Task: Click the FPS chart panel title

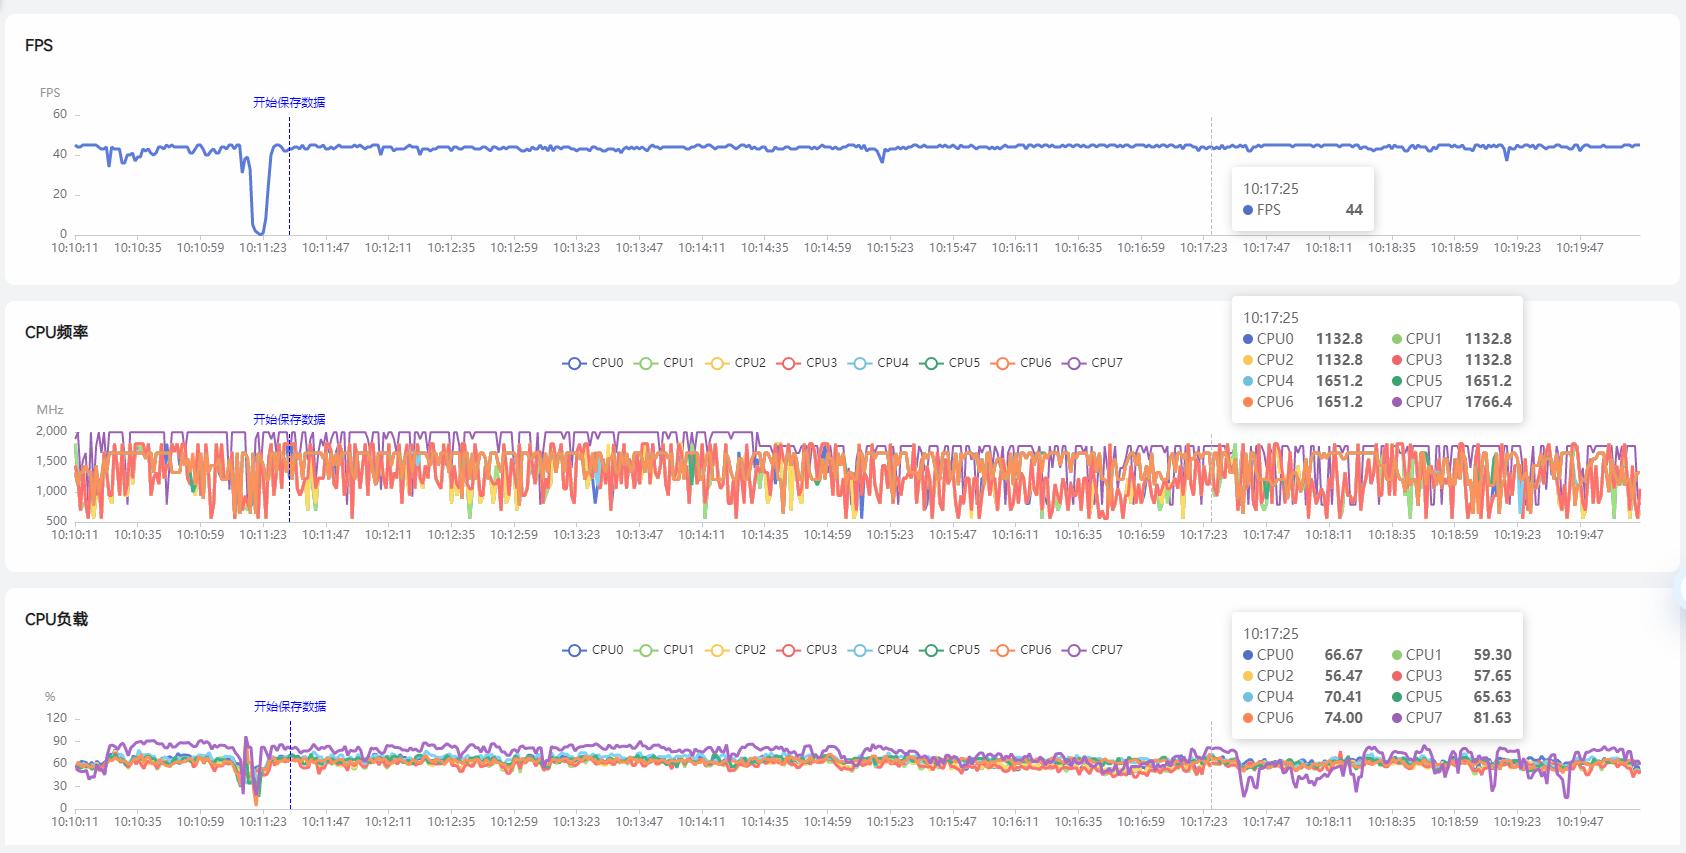Action: pos(39,45)
